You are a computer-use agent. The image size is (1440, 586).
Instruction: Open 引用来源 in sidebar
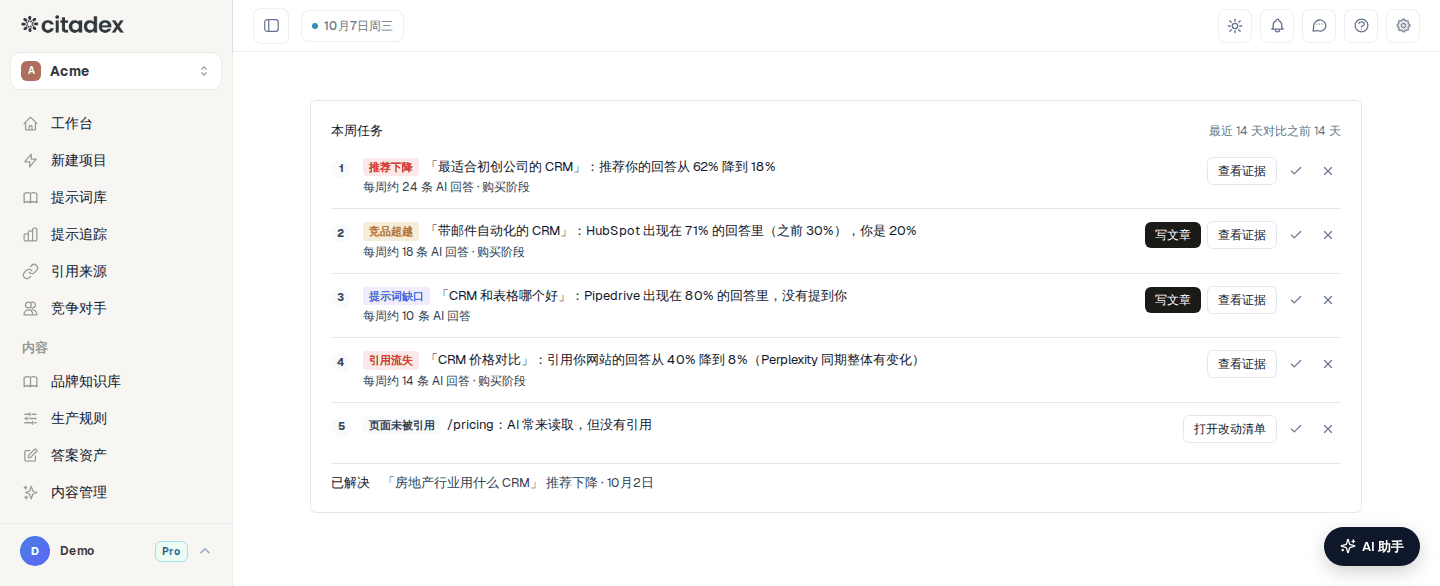[x=116, y=272]
